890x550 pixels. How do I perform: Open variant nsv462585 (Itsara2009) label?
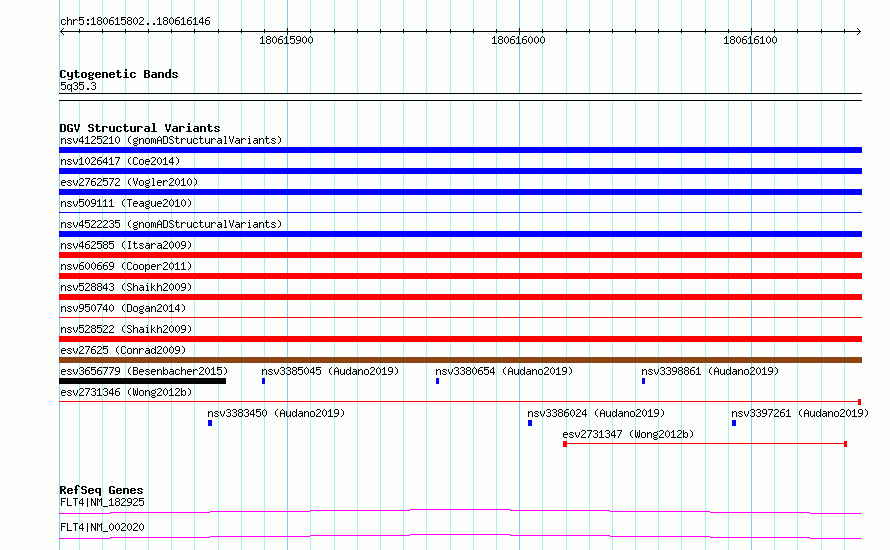tap(126, 245)
